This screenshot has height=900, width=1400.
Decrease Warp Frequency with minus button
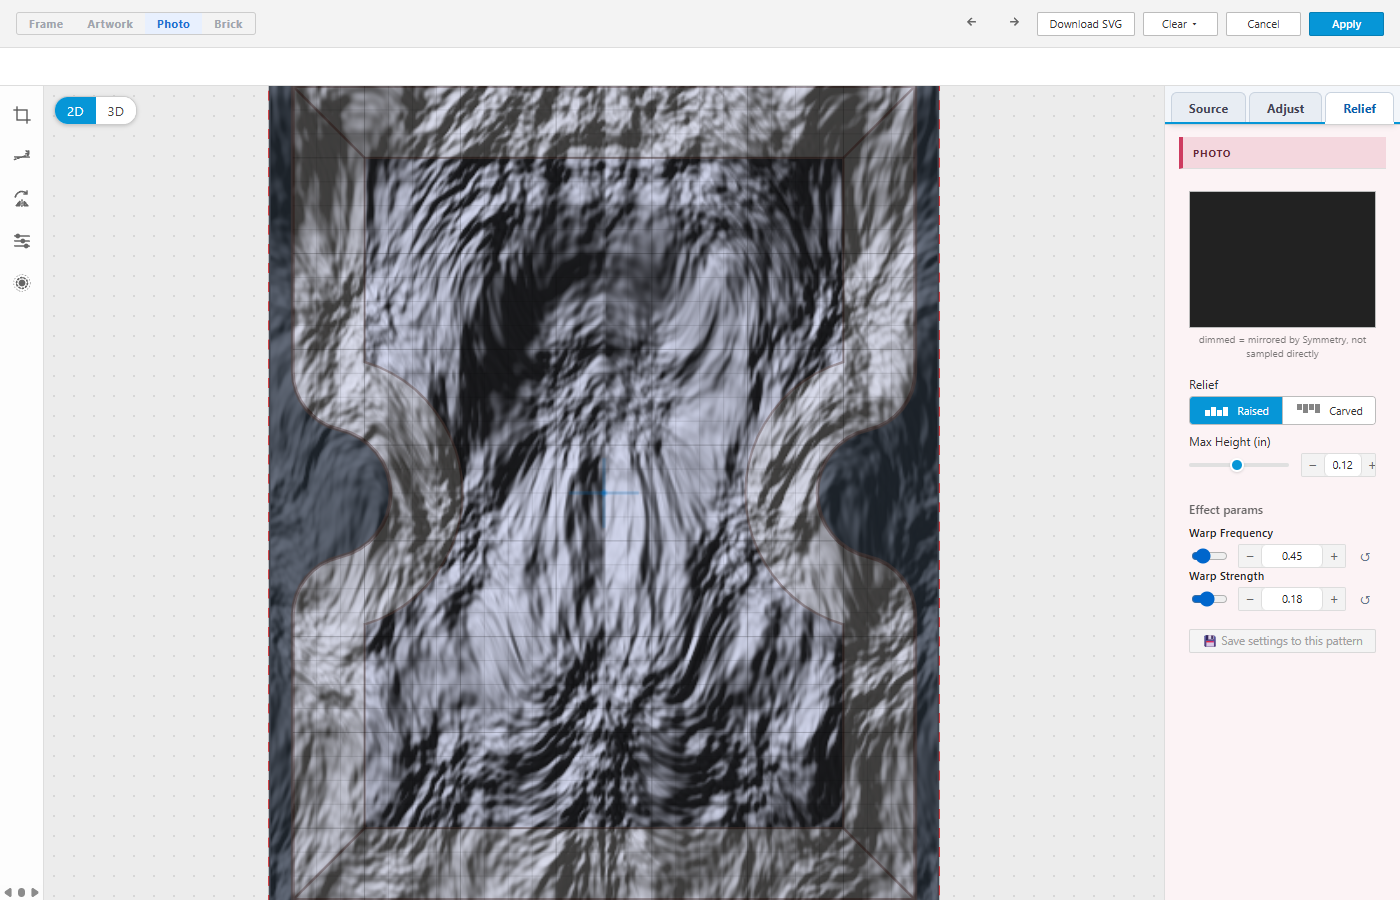coord(1250,556)
